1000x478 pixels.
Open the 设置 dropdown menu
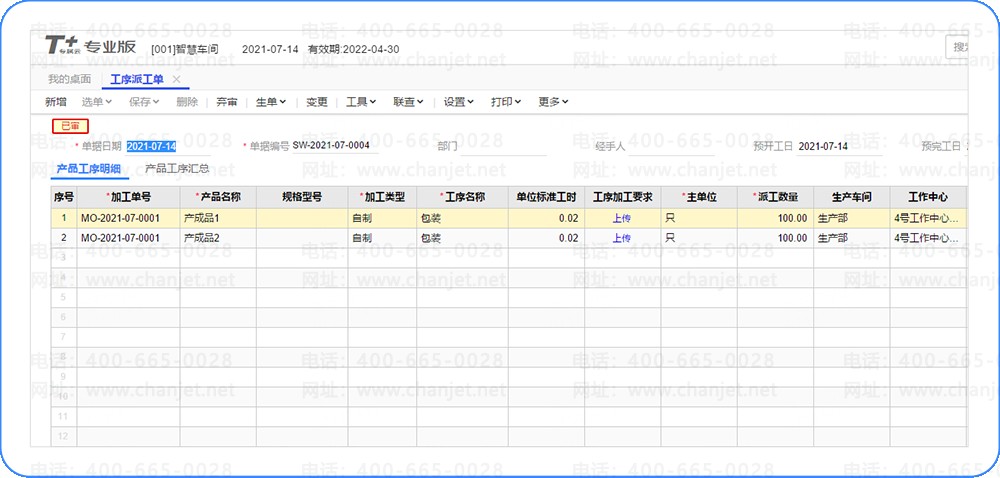459,102
